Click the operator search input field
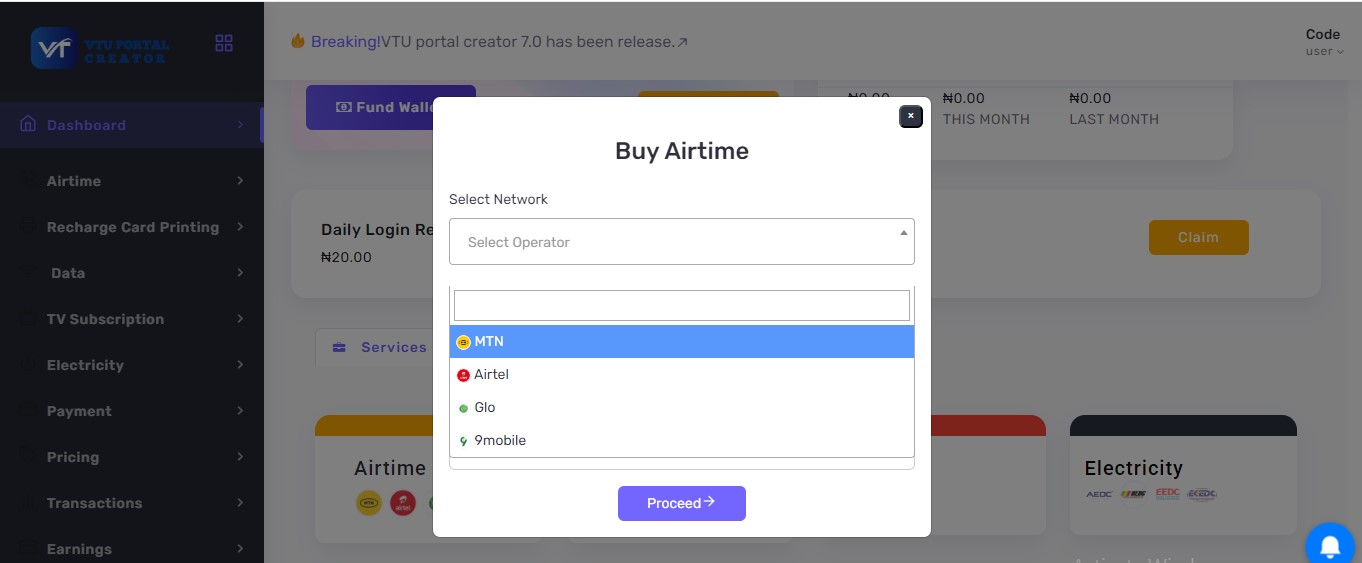The image size is (1362, 563). point(682,305)
